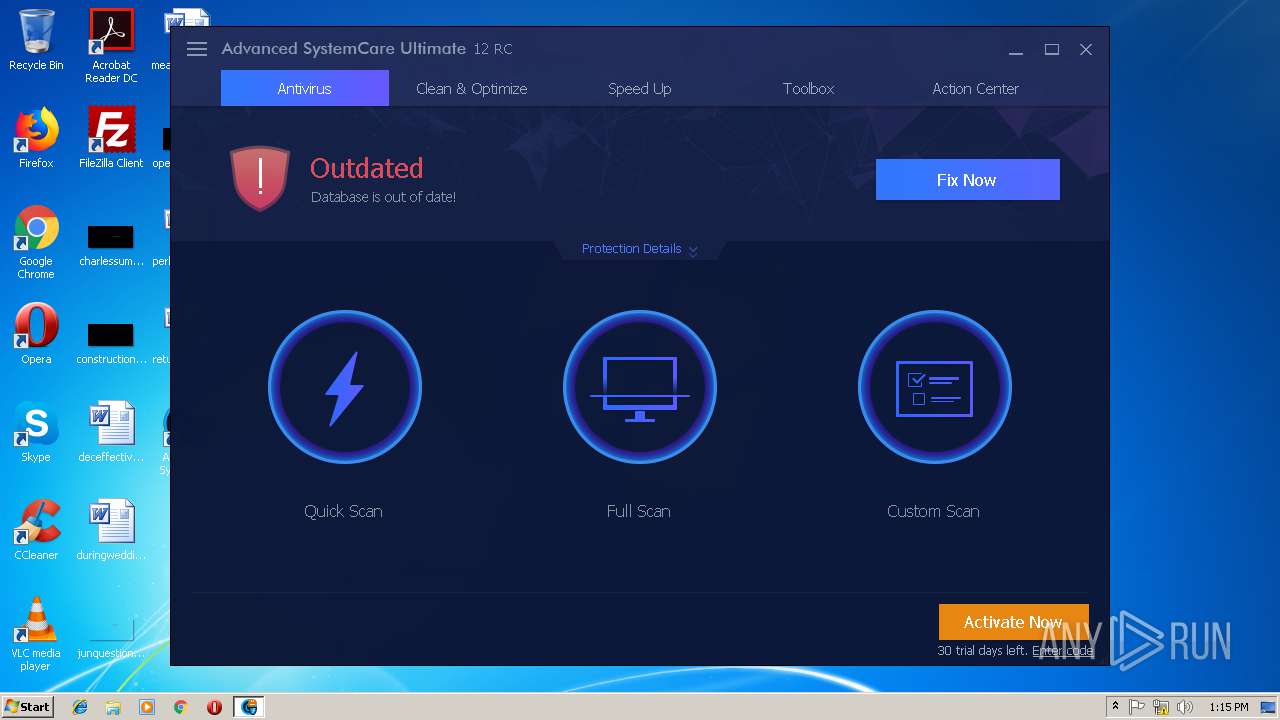Click the 'Database is out of date!' message
Image resolution: width=1280 pixels, height=720 pixels.
pos(383,197)
